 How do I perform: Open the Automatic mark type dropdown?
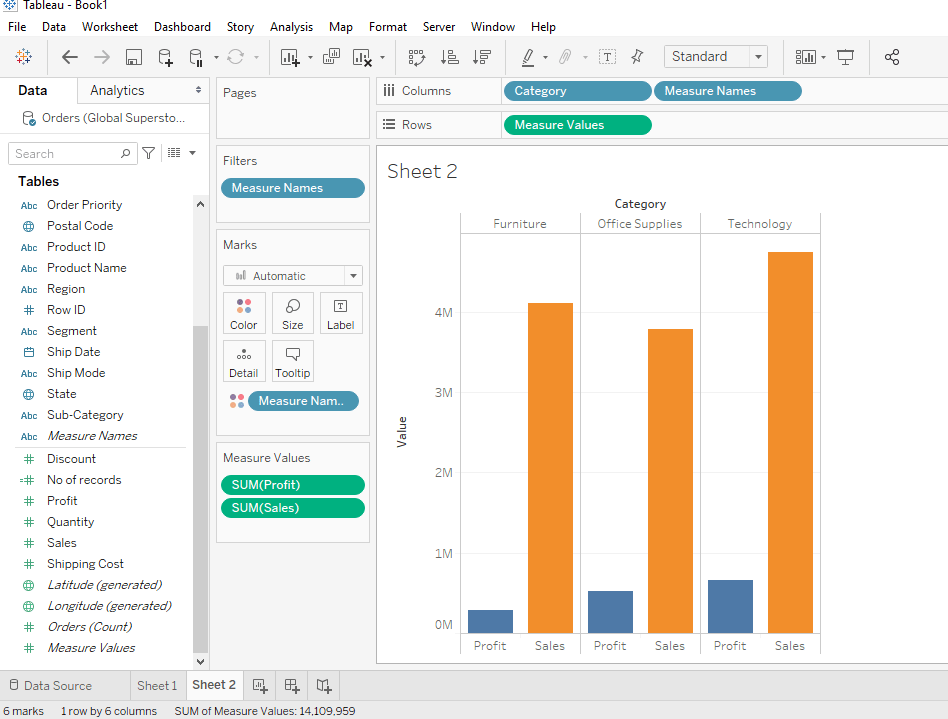coord(354,275)
